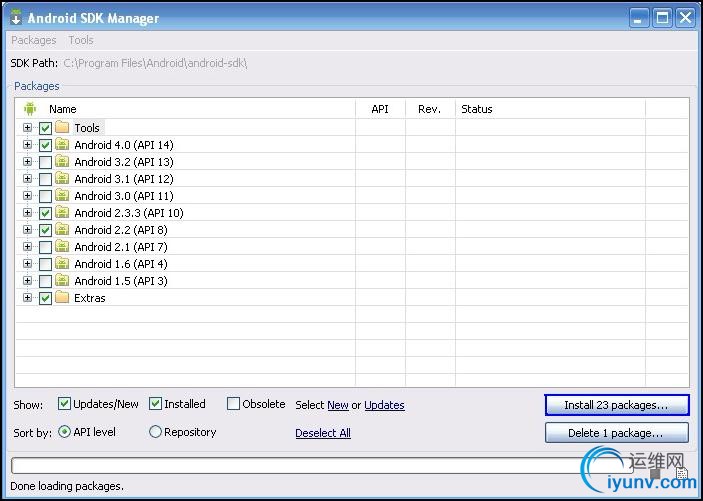Click the SDK Manager title bar icon
The image size is (703, 501).
click(16, 17)
